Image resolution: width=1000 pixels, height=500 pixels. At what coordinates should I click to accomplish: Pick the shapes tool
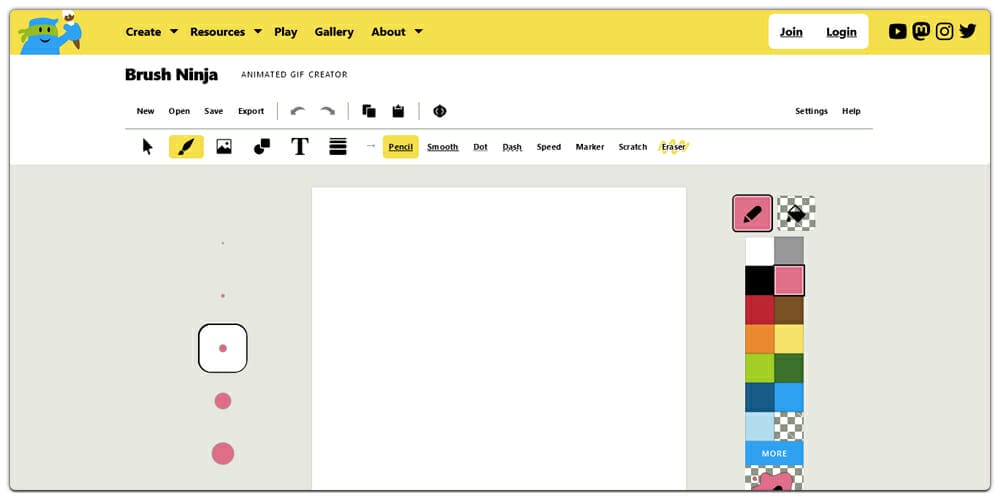coord(262,147)
